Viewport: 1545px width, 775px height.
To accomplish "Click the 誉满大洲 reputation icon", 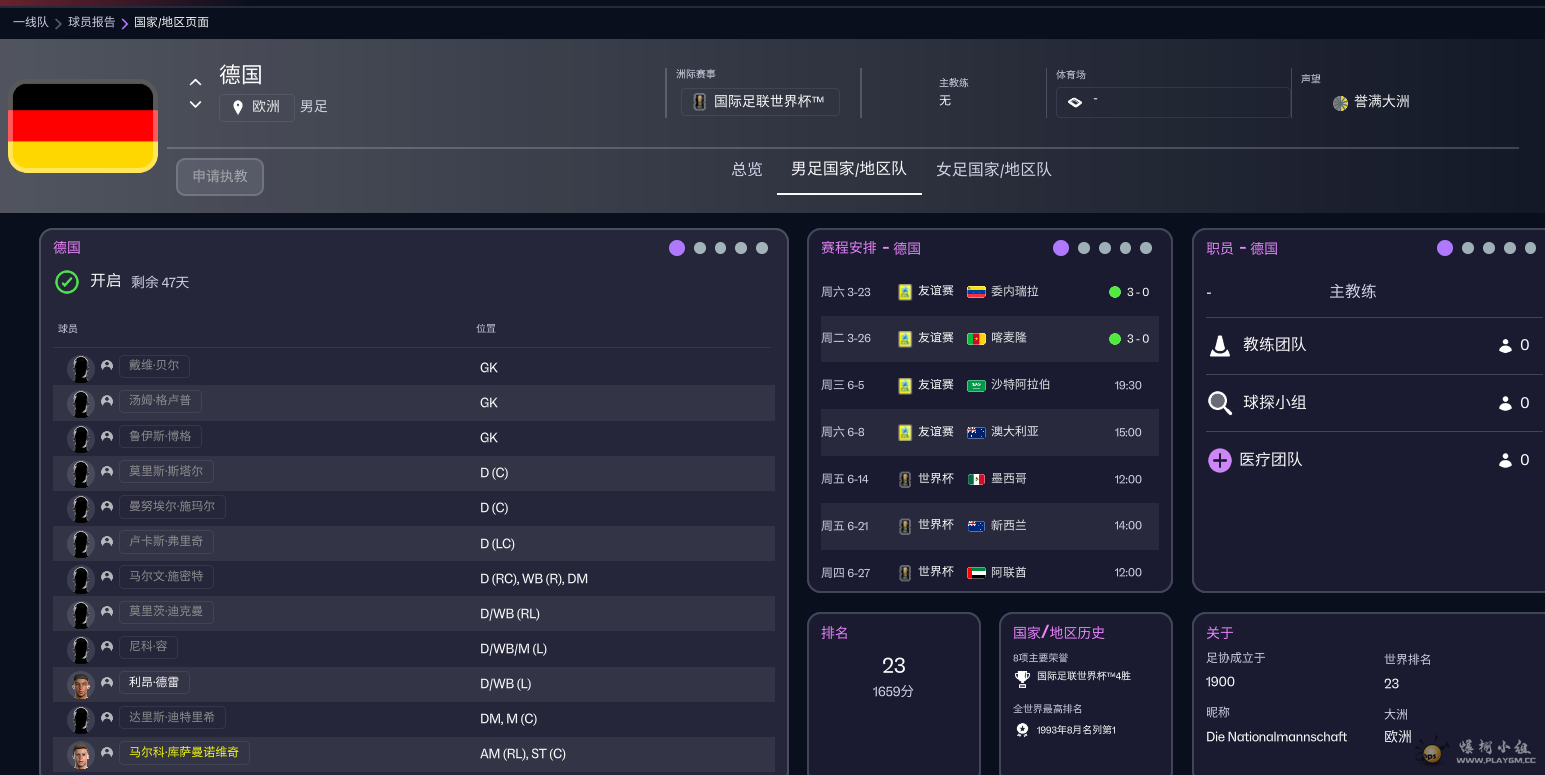I will (x=1340, y=103).
